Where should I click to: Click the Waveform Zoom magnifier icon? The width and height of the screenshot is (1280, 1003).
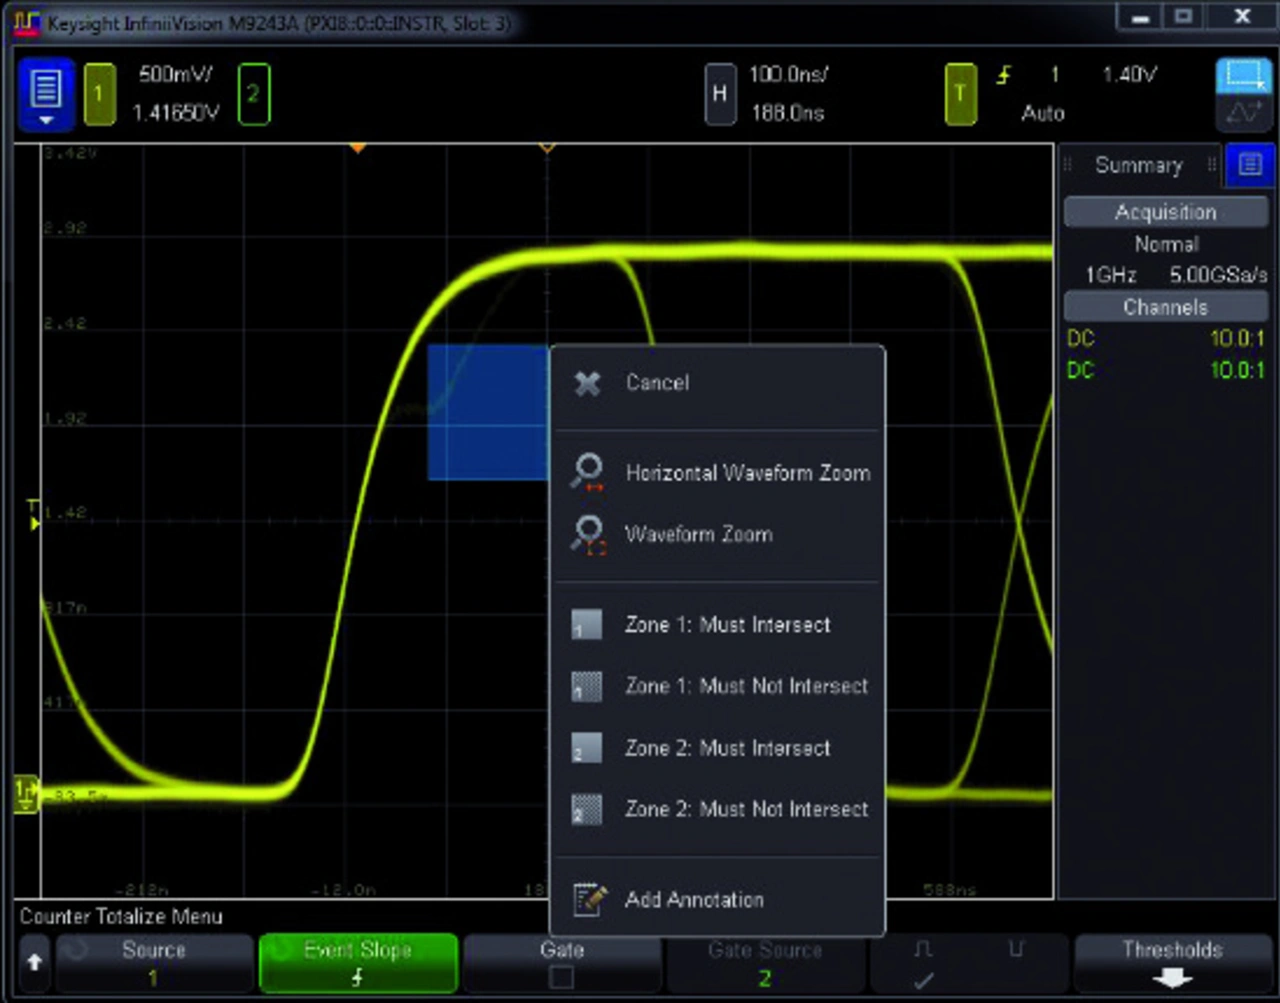pyautogui.click(x=587, y=534)
